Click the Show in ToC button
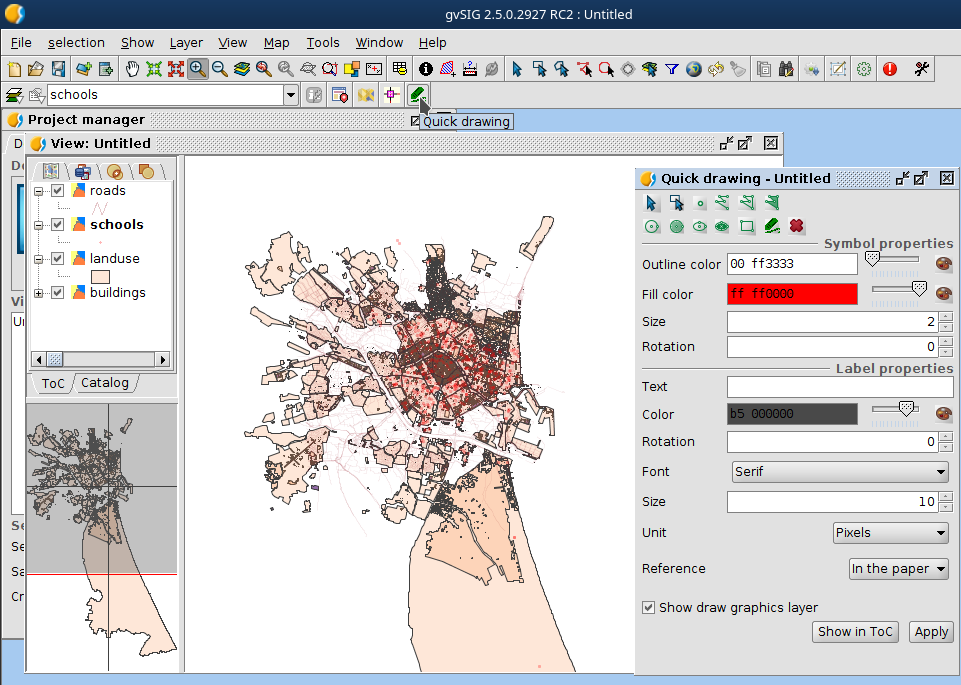961x685 pixels. [x=855, y=631]
